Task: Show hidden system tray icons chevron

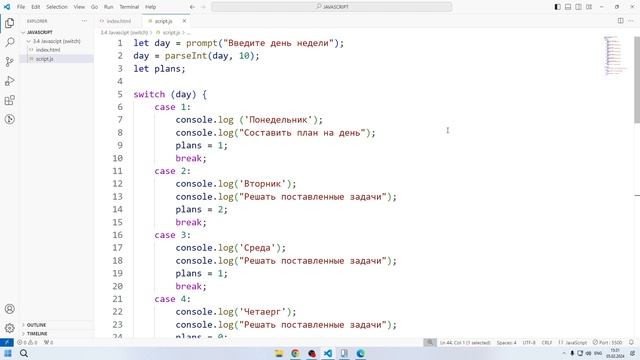Action: pyautogui.click(x=564, y=353)
